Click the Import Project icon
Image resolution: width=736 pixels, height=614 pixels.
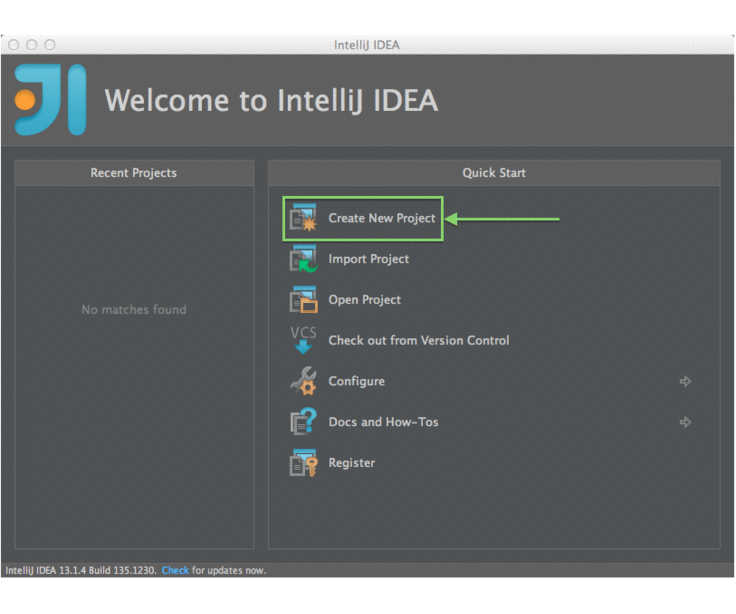(303, 259)
